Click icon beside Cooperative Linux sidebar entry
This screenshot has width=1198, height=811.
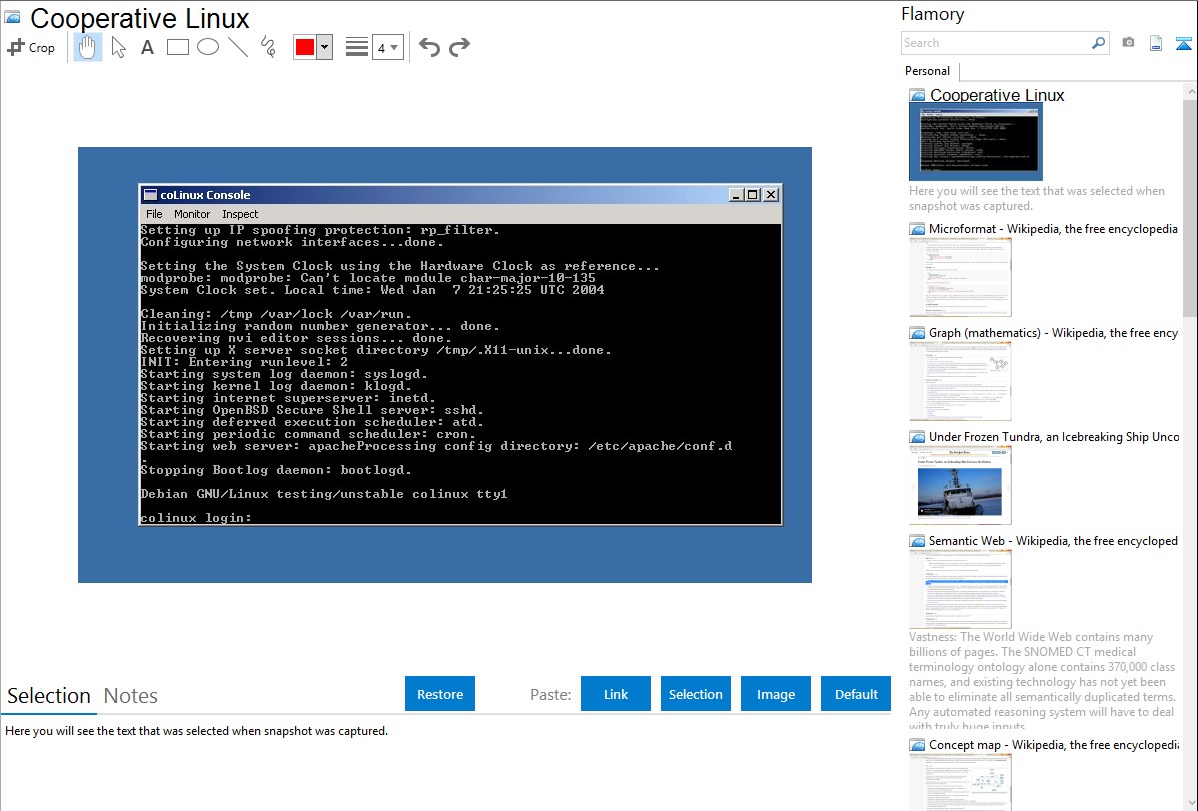coord(917,96)
